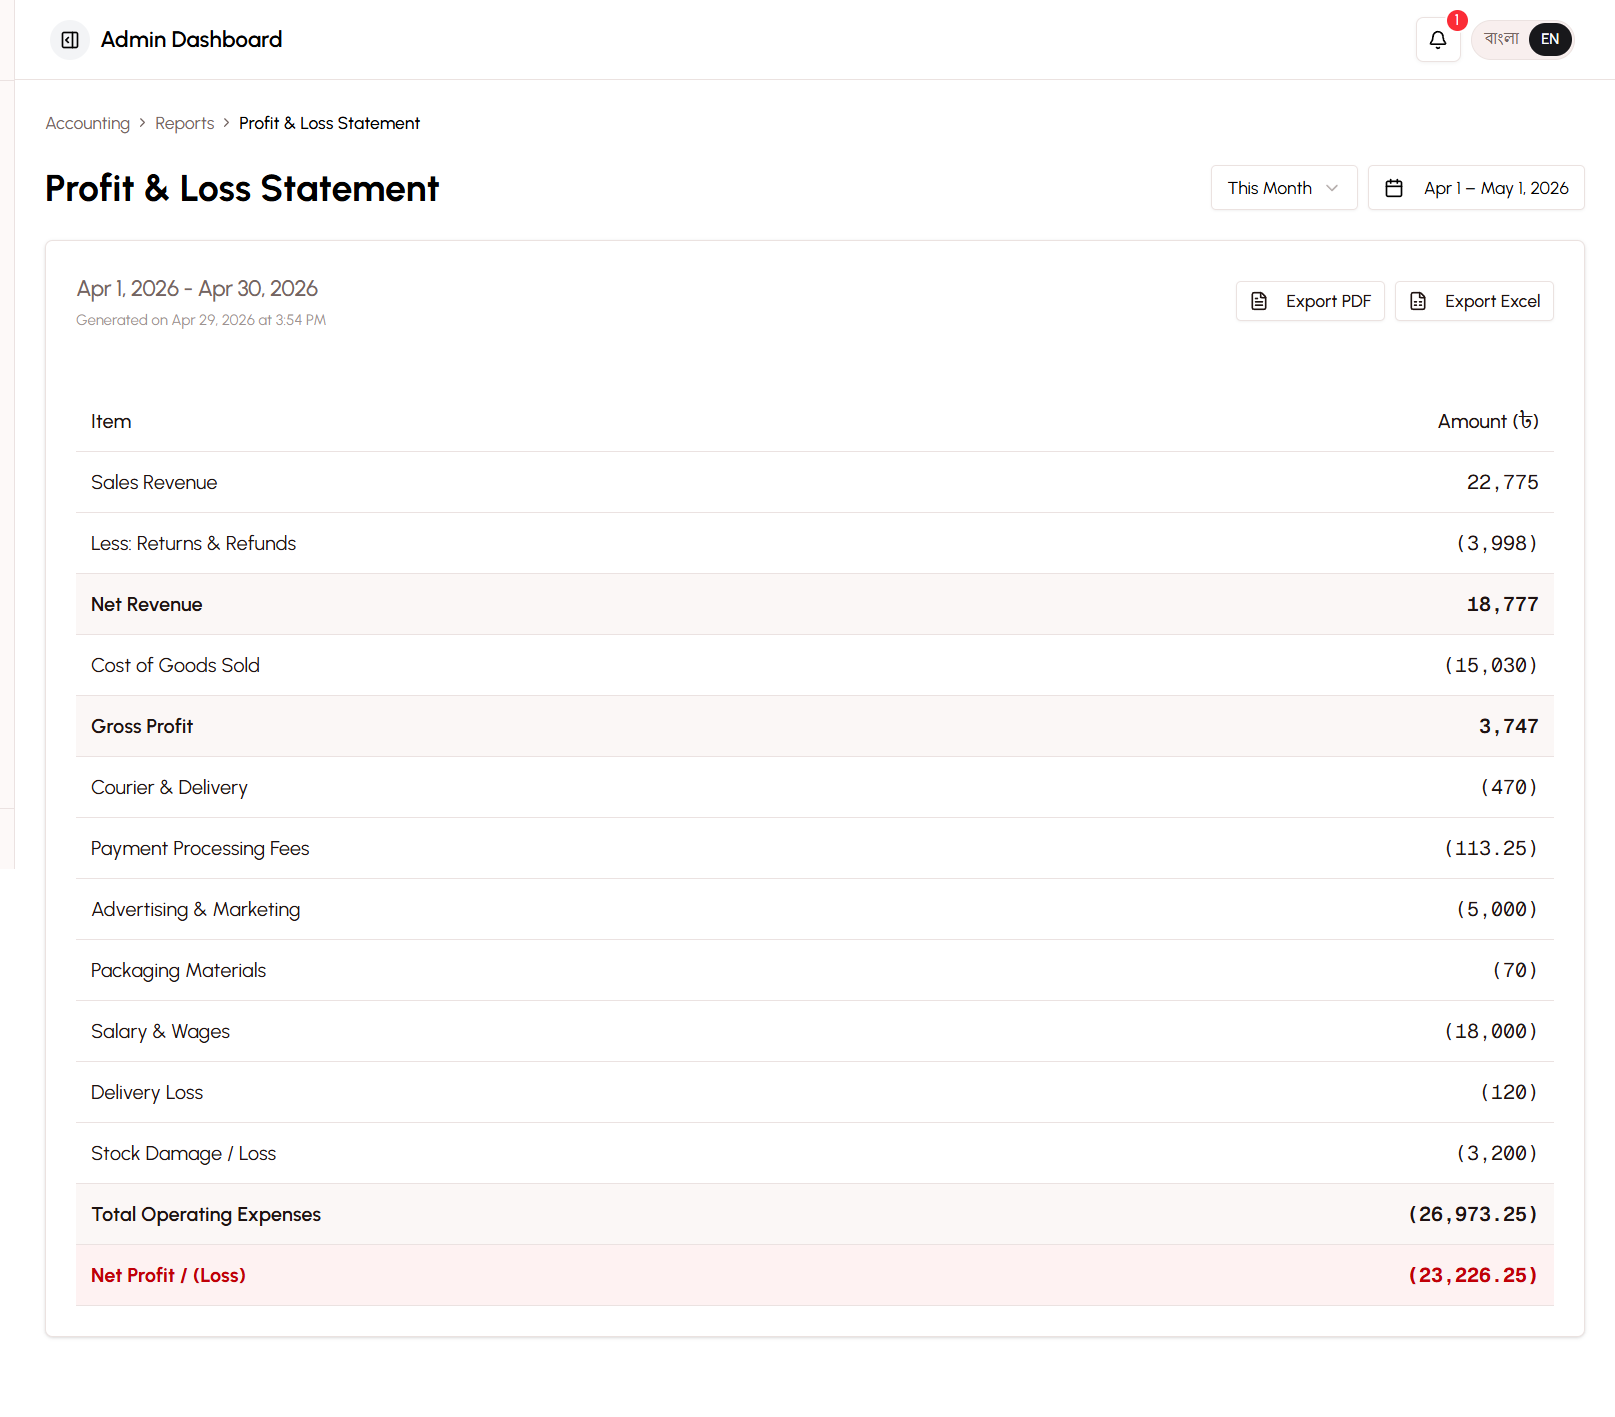Navigate to the Reports breadcrumb
The image size is (1615, 1417).
click(184, 123)
